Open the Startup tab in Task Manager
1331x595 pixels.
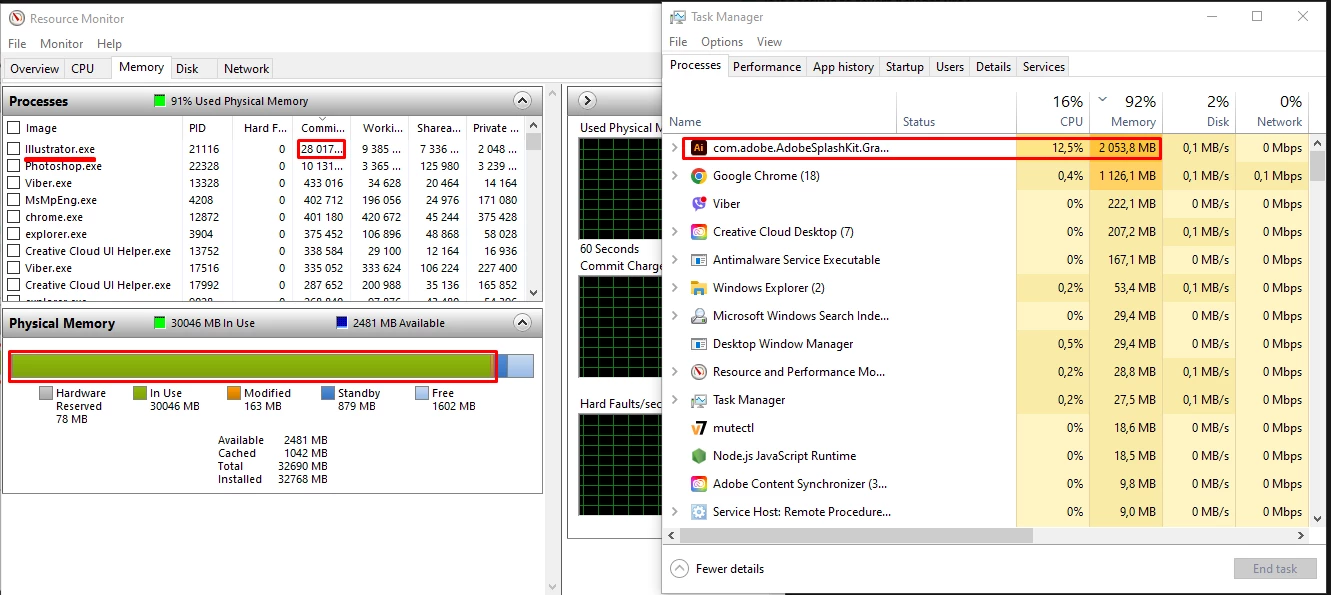[905, 67]
